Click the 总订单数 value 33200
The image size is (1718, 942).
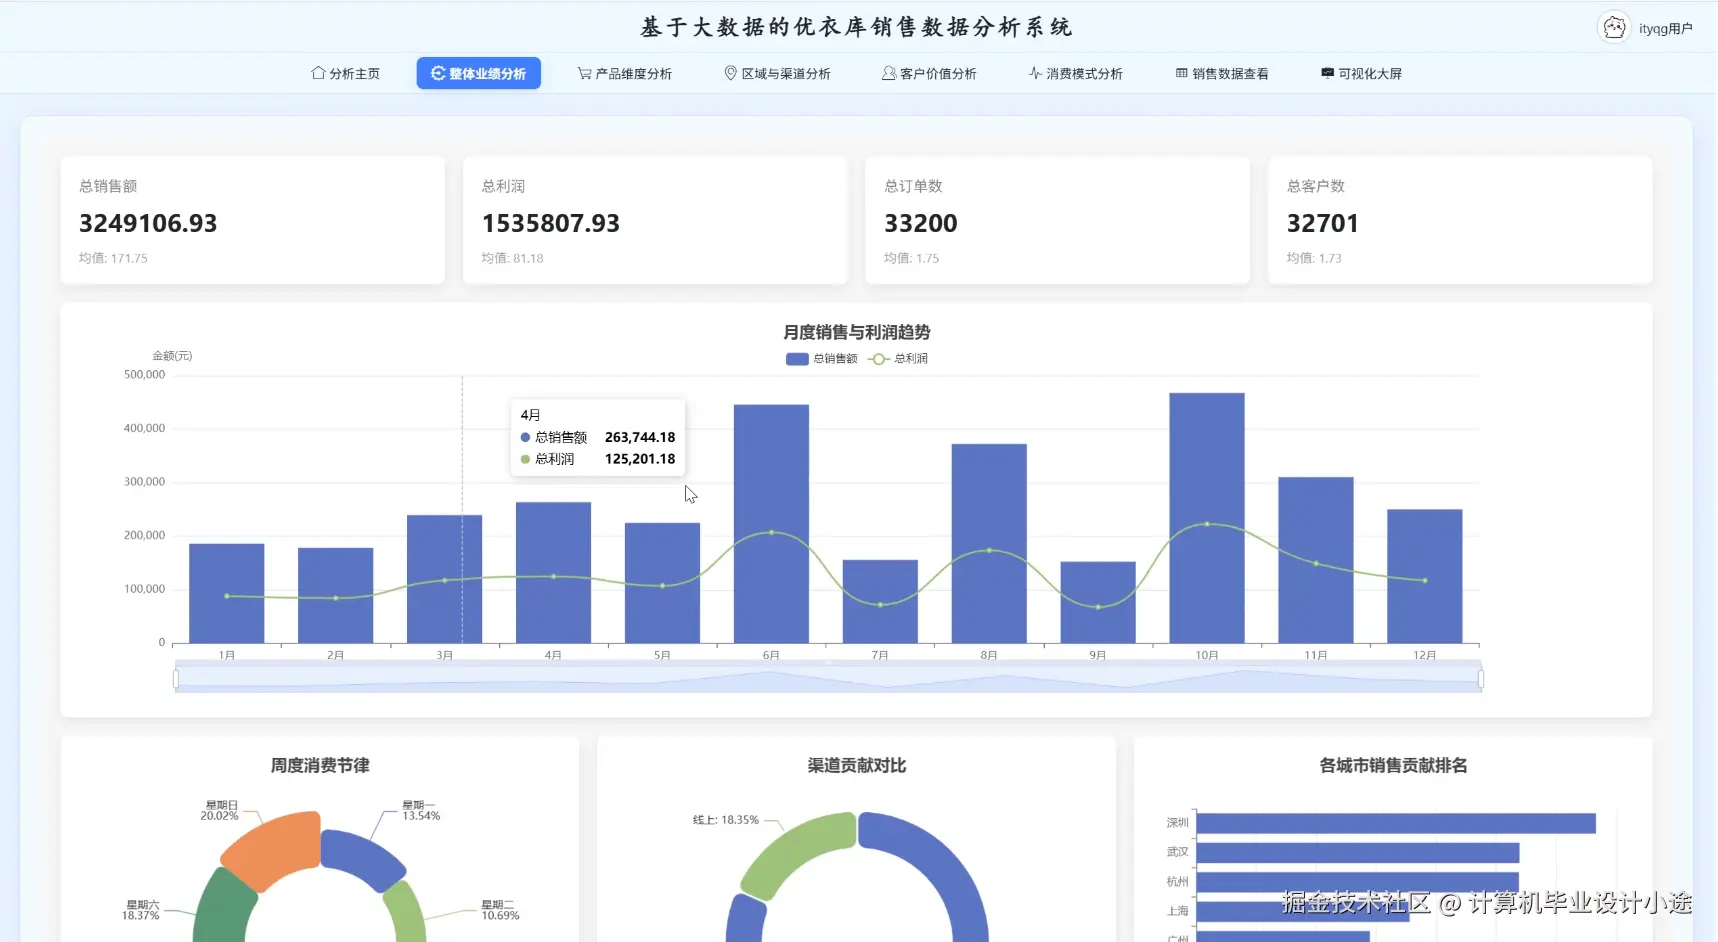click(x=921, y=223)
